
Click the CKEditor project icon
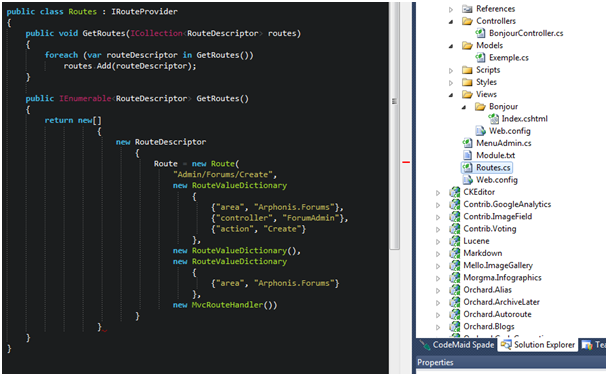pyautogui.click(x=454, y=192)
